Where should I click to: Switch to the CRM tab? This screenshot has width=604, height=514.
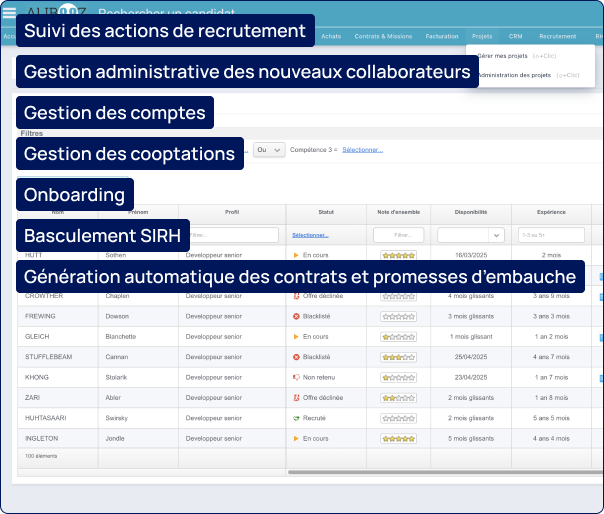[515, 35]
